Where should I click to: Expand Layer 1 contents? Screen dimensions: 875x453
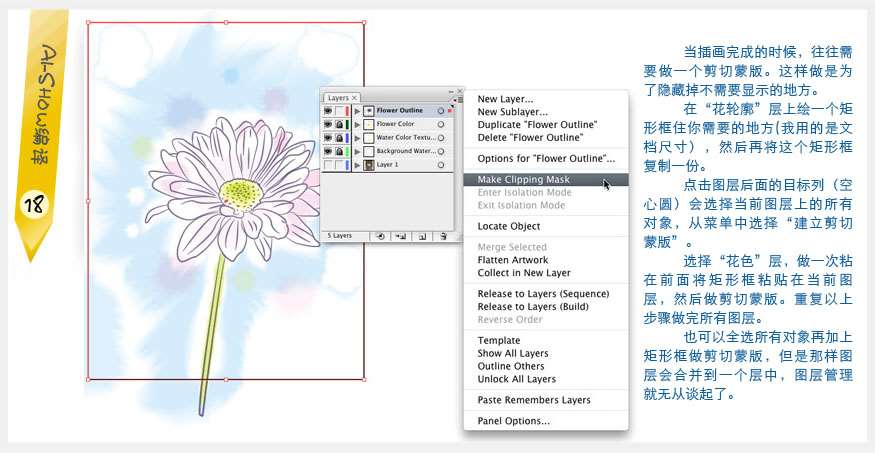coord(357,165)
